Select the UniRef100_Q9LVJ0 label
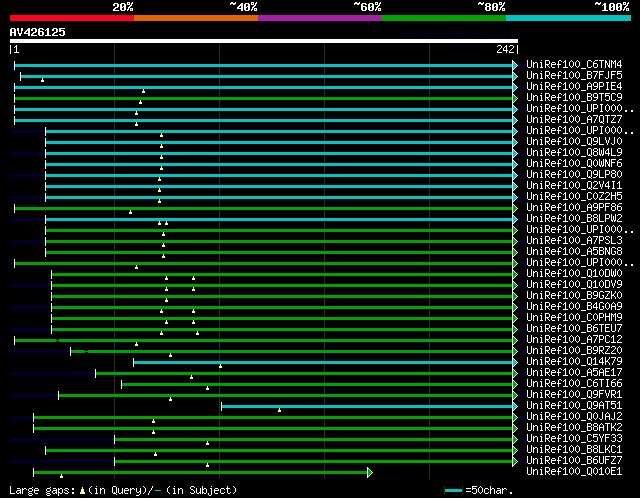 click(x=574, y=142)
